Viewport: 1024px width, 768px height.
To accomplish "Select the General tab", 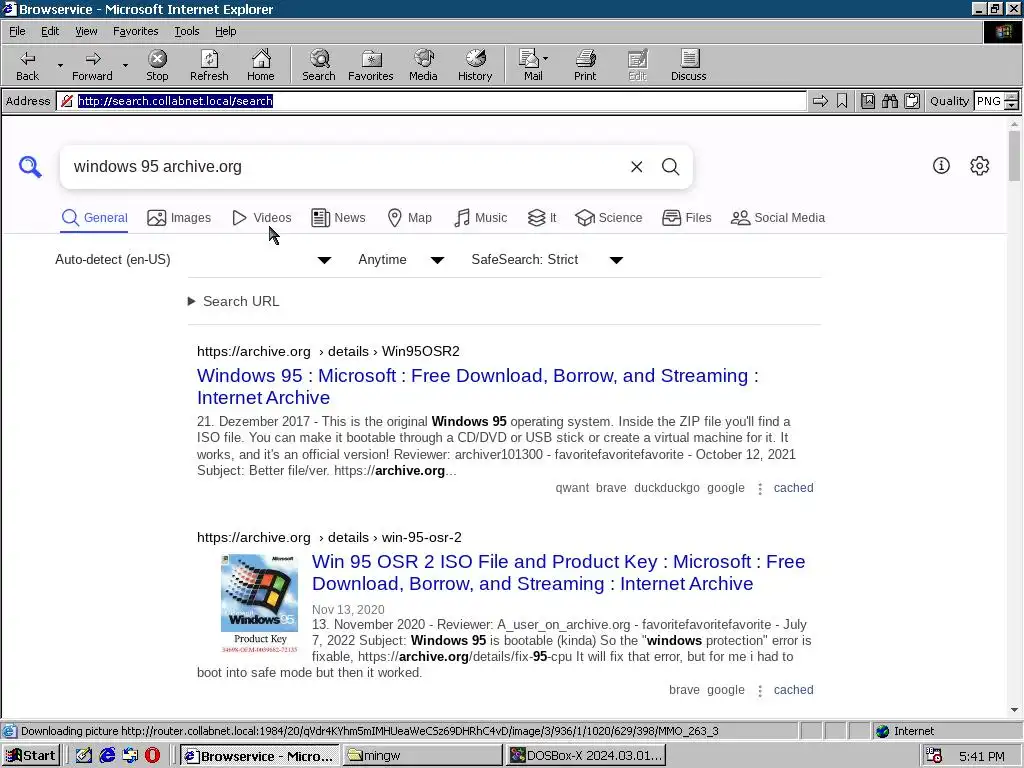I will pos(95,217).
